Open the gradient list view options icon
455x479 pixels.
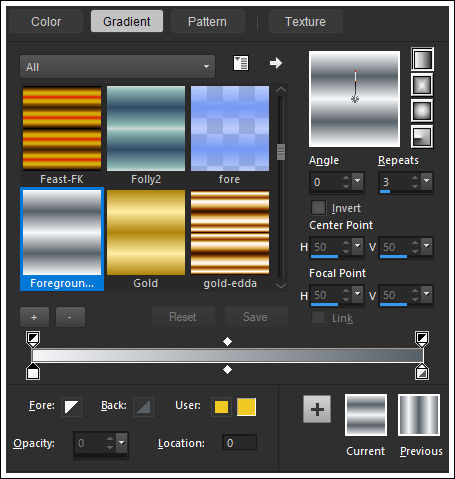point(241,63)
